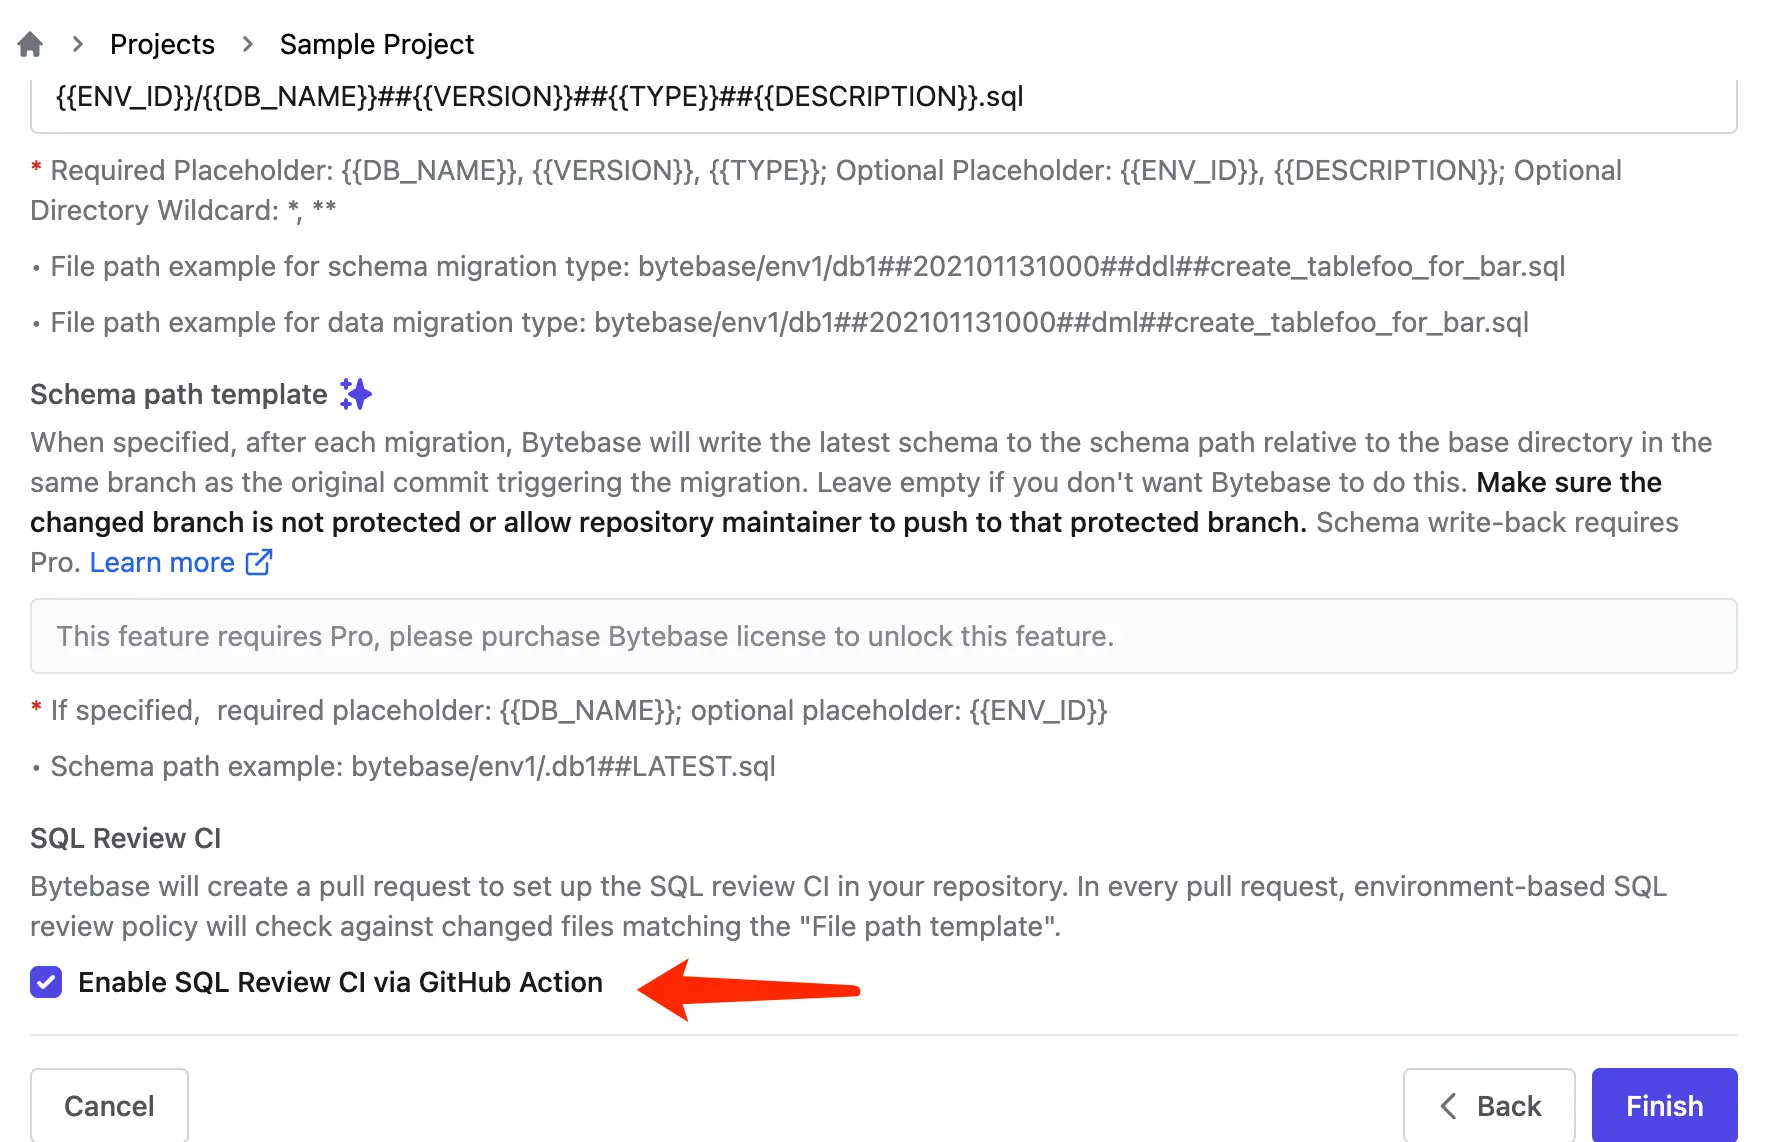Click the external link icon after Learn more
The image size is (1776, 1142).
point(258,562)
